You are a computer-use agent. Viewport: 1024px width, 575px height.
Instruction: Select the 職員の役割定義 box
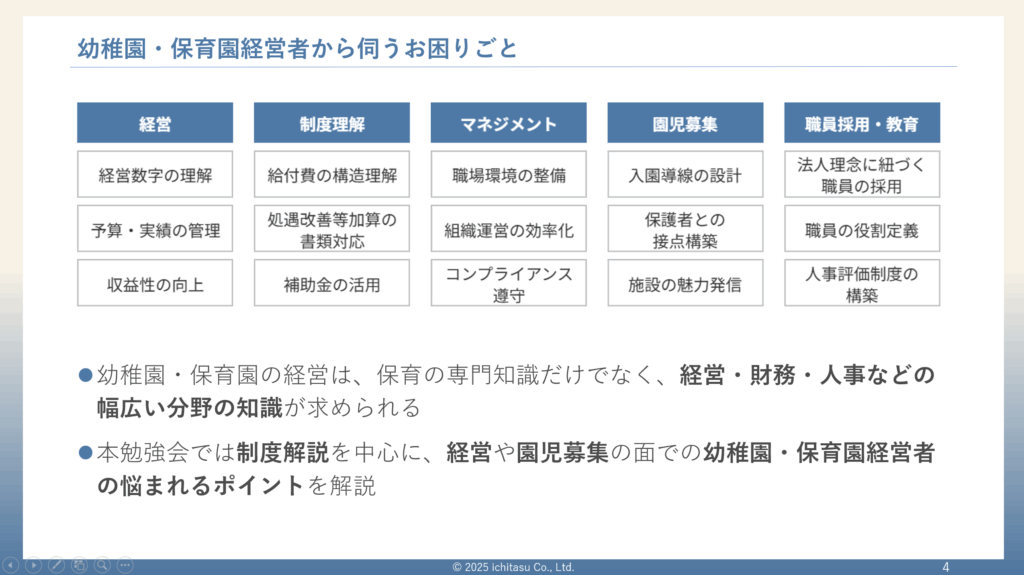click(862, 229)
